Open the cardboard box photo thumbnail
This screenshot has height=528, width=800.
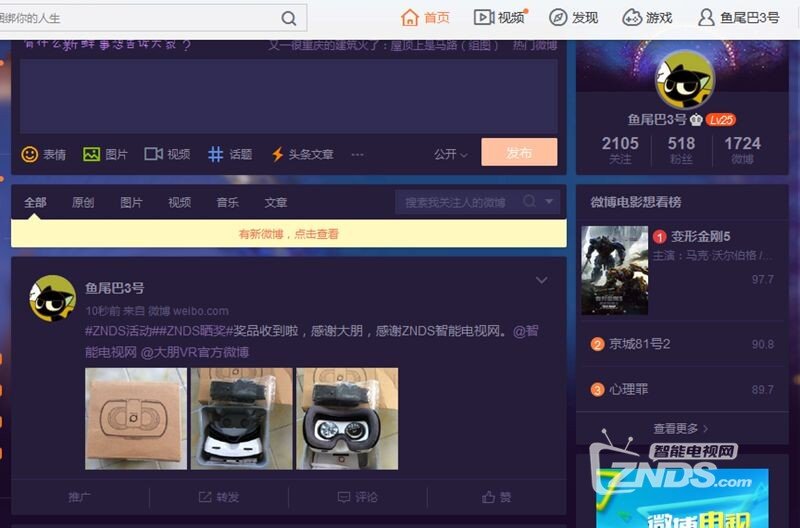pos(136,418)
